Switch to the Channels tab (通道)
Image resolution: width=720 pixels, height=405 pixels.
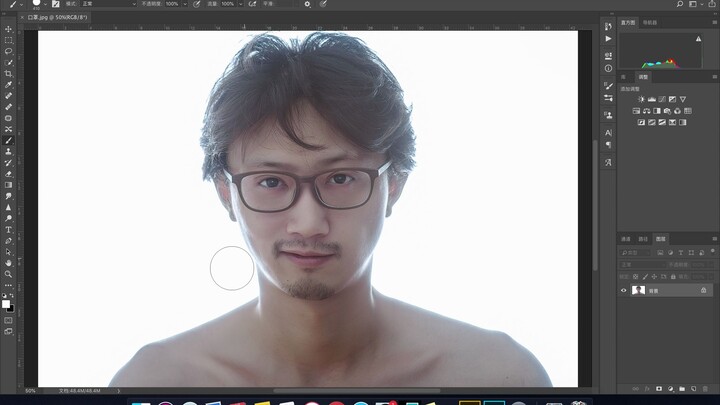coord(626,239)
